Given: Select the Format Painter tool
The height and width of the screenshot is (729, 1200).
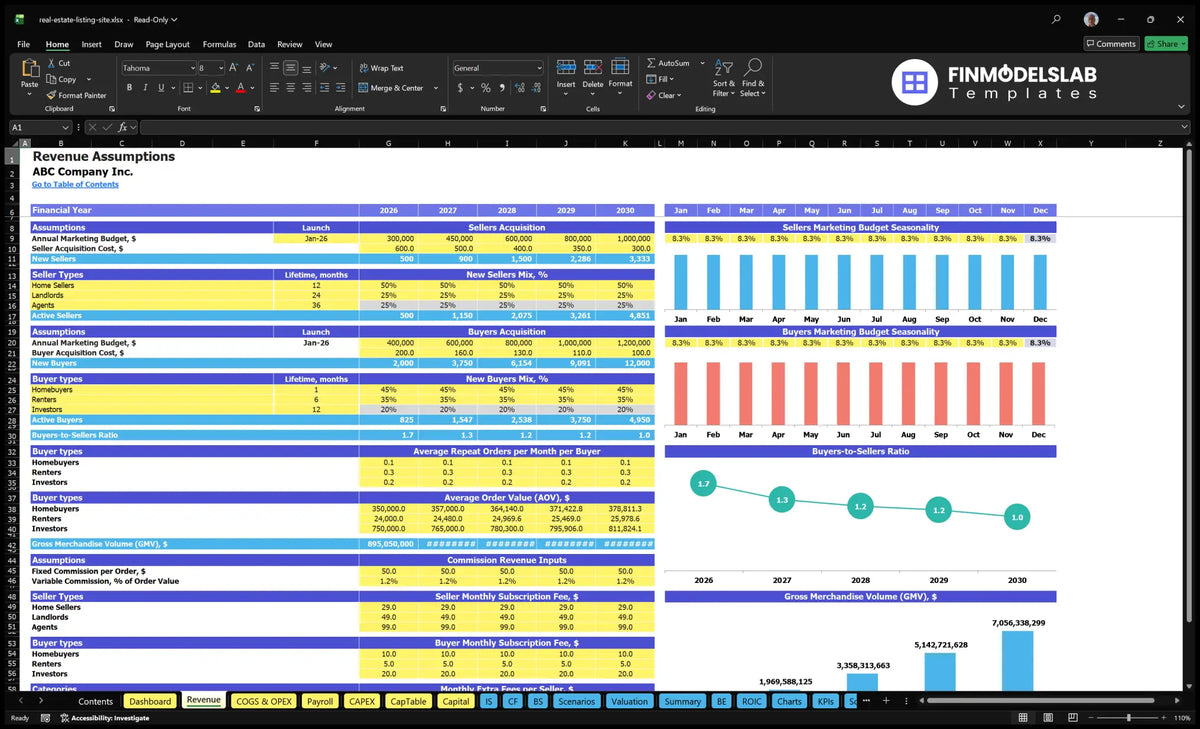Looking at the screenshot, I should click(x=76, y=95).
